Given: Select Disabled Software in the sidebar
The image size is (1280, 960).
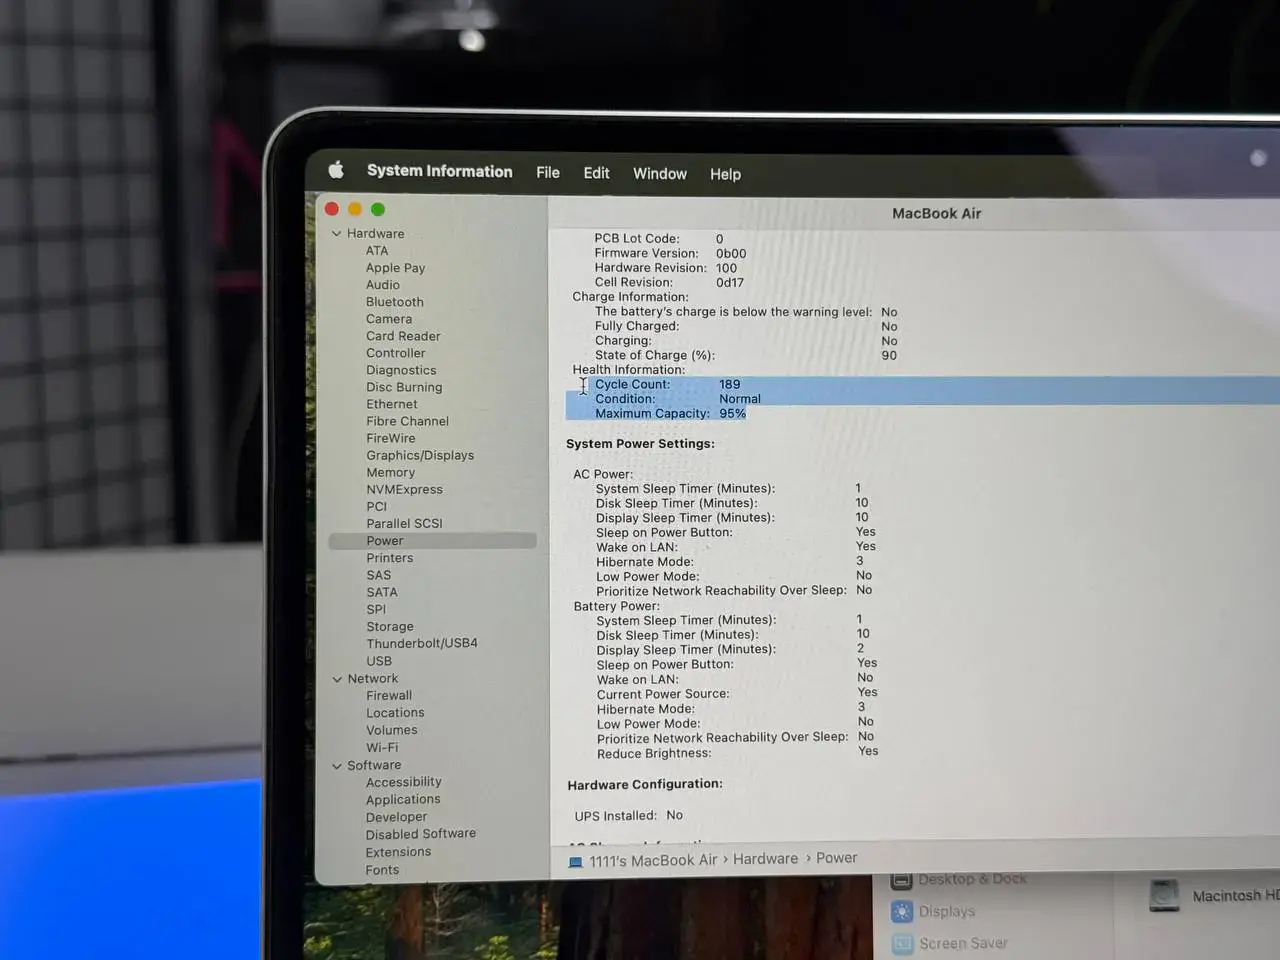Looking at the screenshot, I should pos(420,834).
